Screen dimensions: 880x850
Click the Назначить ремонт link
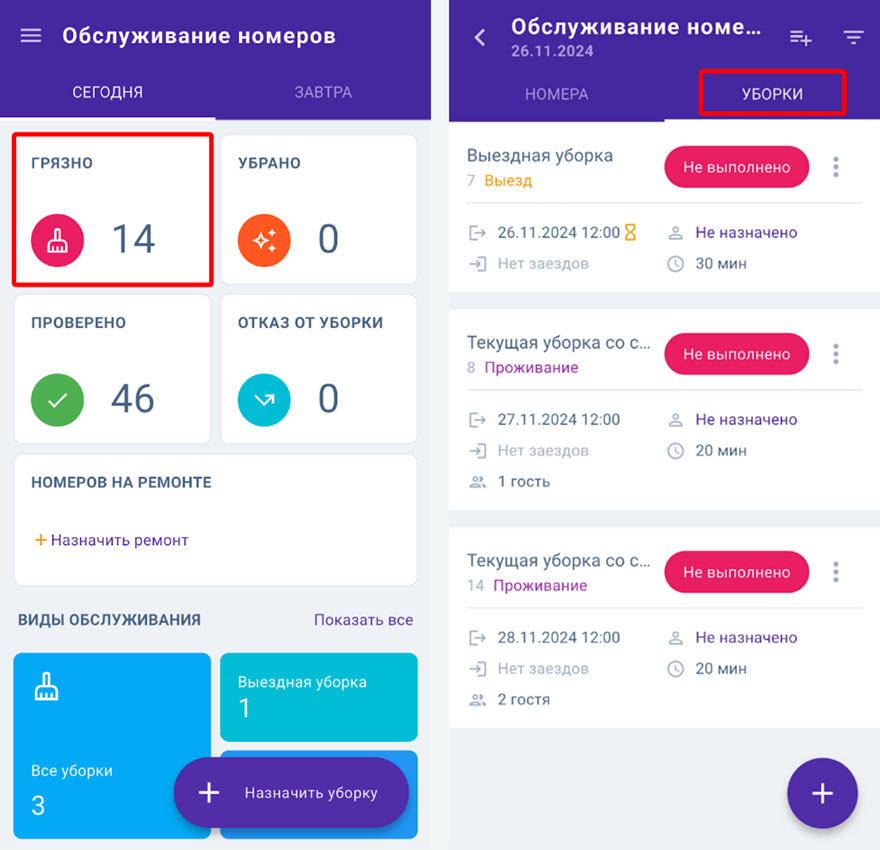[x=111, y=540]
